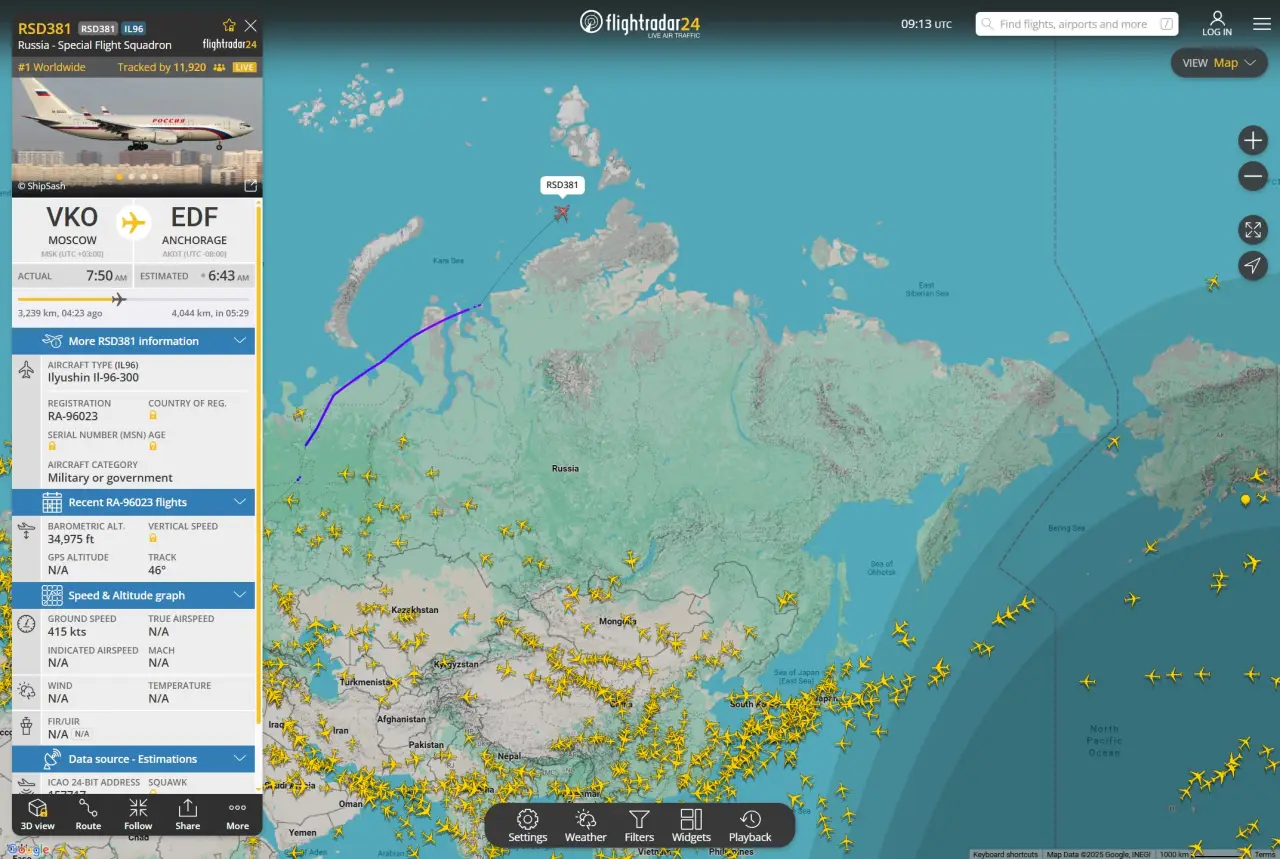1280x859 pixels.
Task: Select the registration RA-96023 text
Action: point(73,416)
